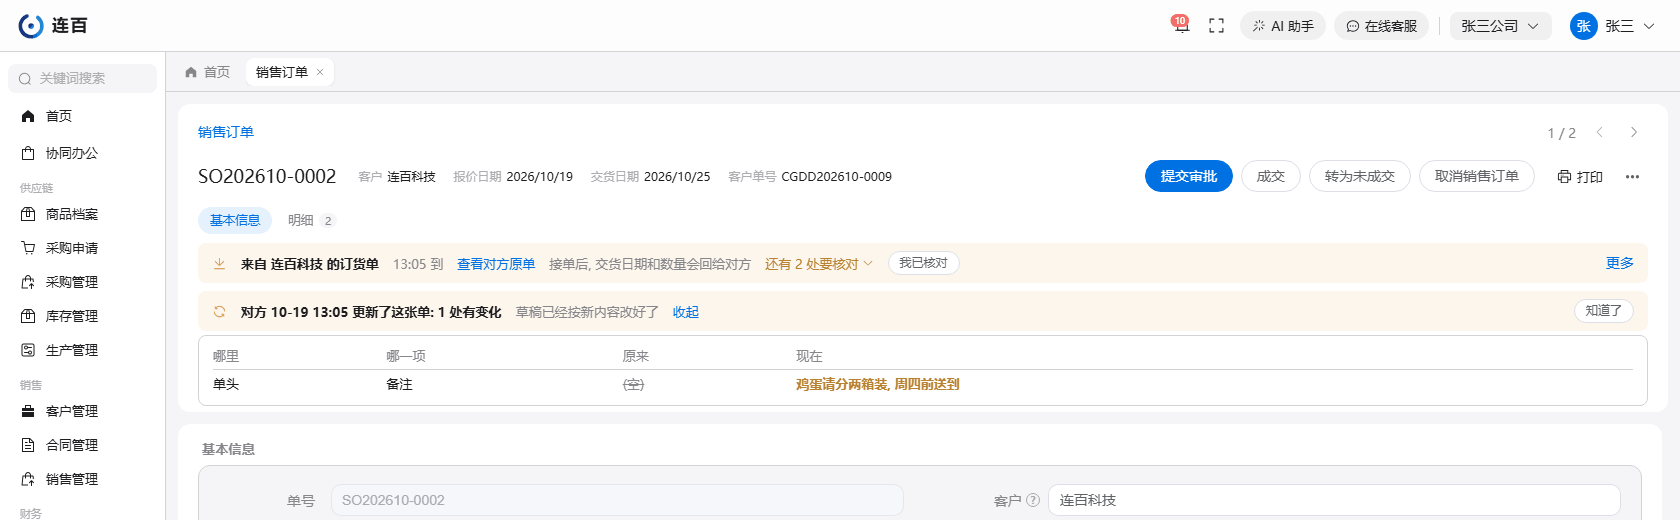Click the 客户 field 连百科技
Viewport: 1680px width, 520px height.
1334,500
